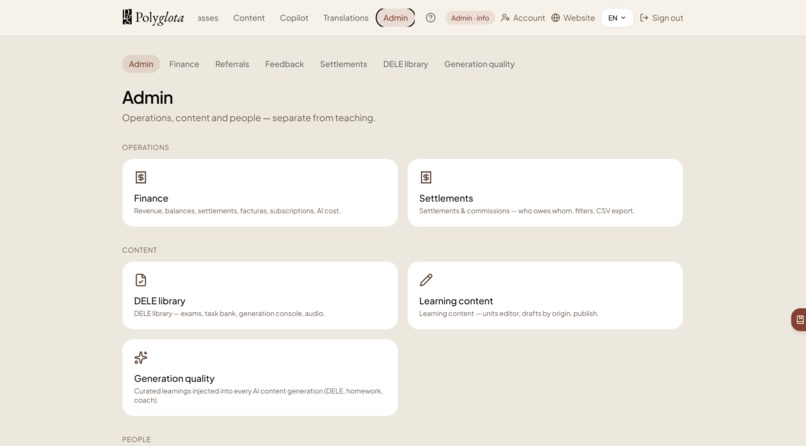Select Admin in top navigation
The width and height of the screenshot is (806, 446).
click(395, 18)
